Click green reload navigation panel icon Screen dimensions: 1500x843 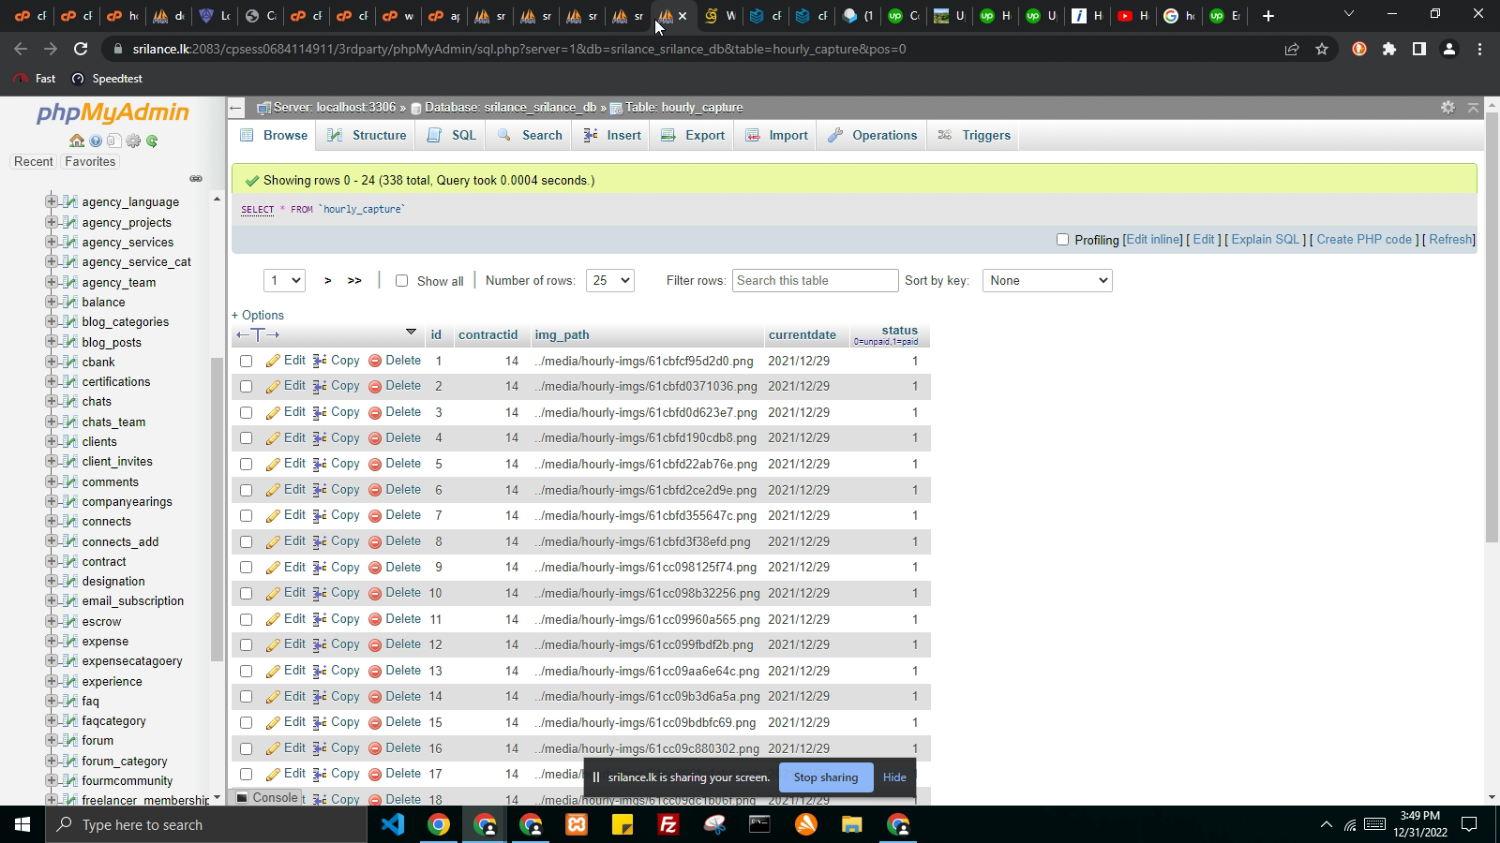tap(152, 141)
